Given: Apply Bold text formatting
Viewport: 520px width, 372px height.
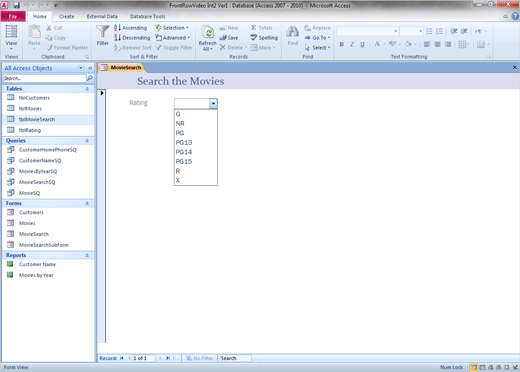Looking at the screenshot, I should click(341, 44).
